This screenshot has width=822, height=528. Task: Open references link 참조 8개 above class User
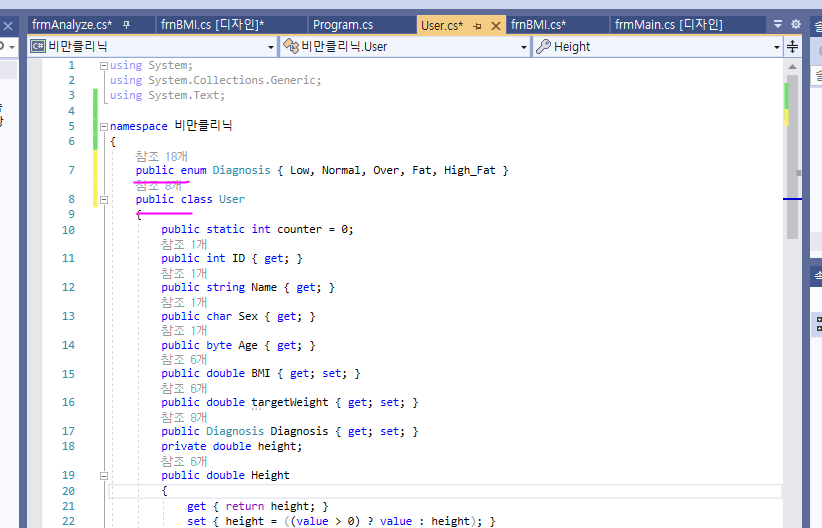coord(159,185)
